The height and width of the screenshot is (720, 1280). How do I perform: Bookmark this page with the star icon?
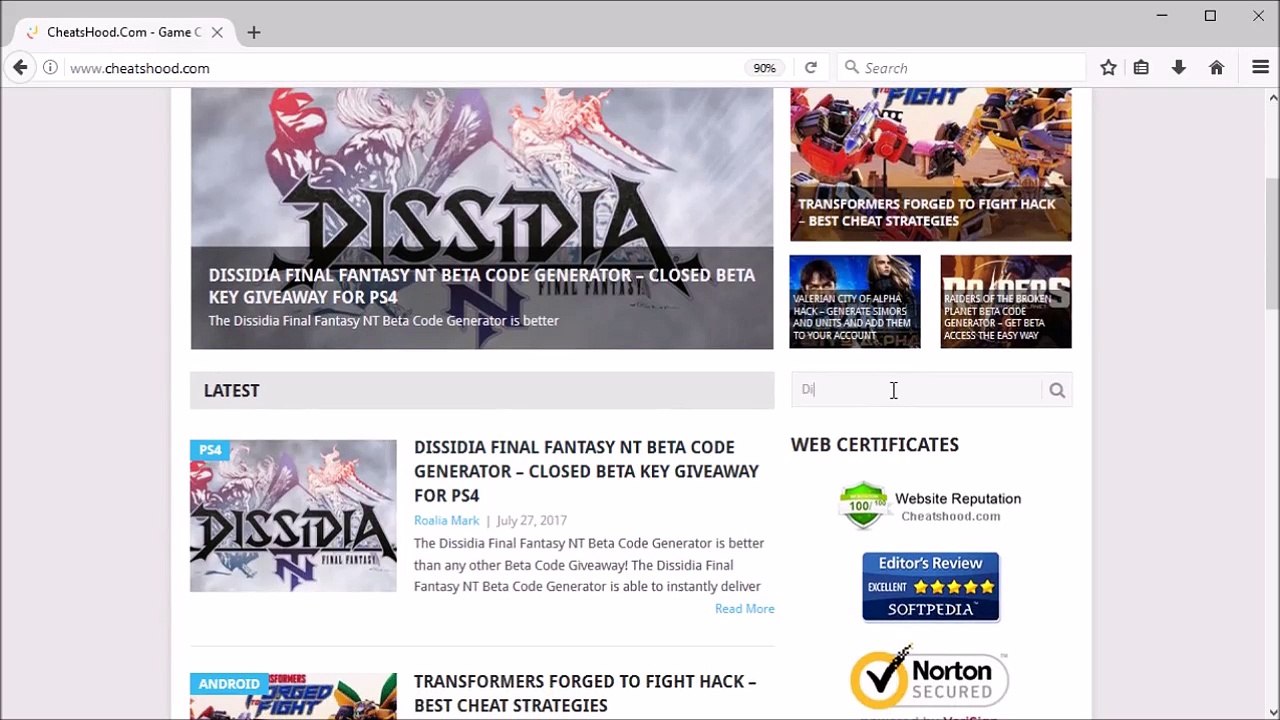pyautogui.click(x=1108, y=68)
